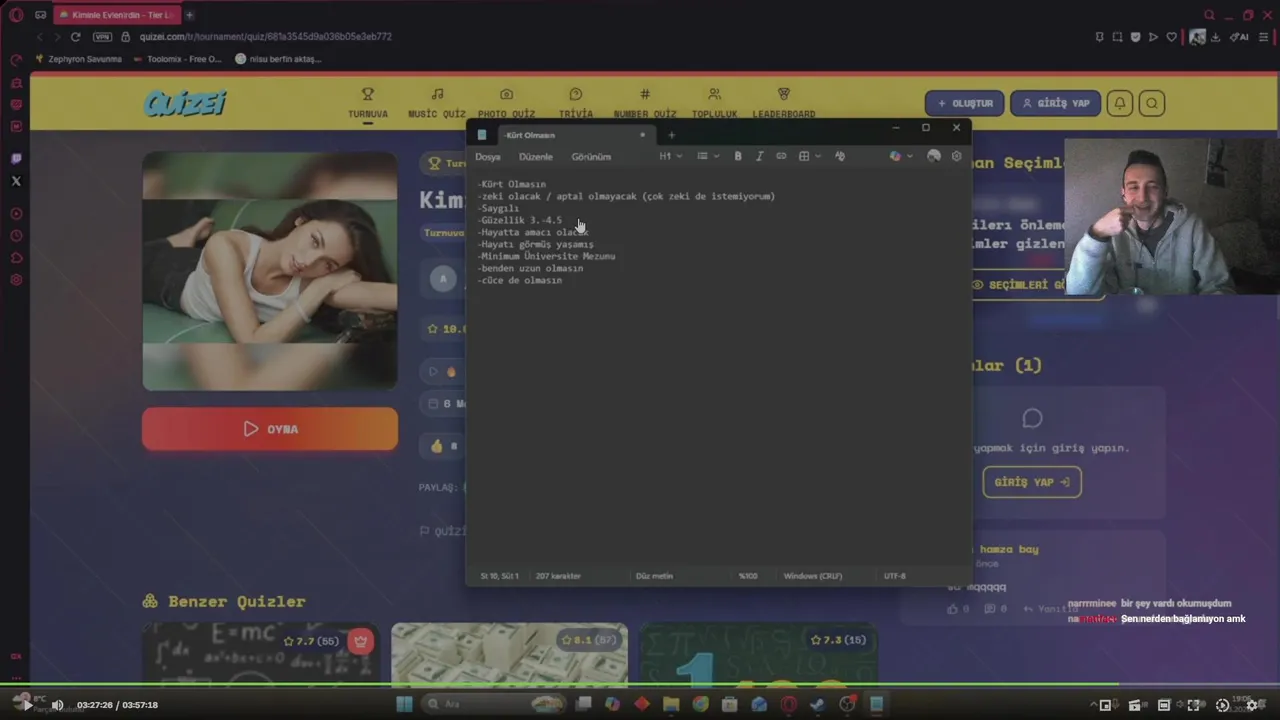This screenshot has height=720, width=1280.
Task: Click the browser download icon
Action: pyautogui.click(x=1216, y=37)
